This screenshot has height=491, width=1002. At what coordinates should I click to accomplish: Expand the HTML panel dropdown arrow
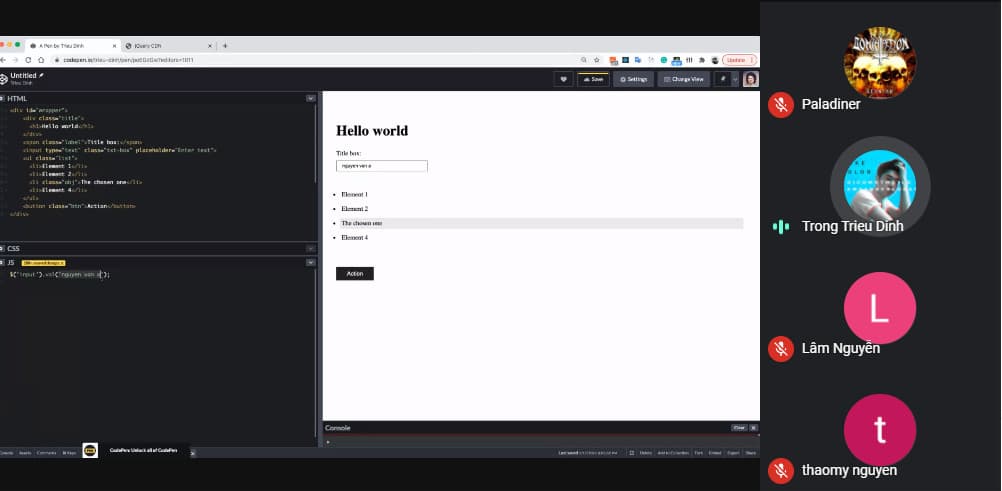coord(311,99)
